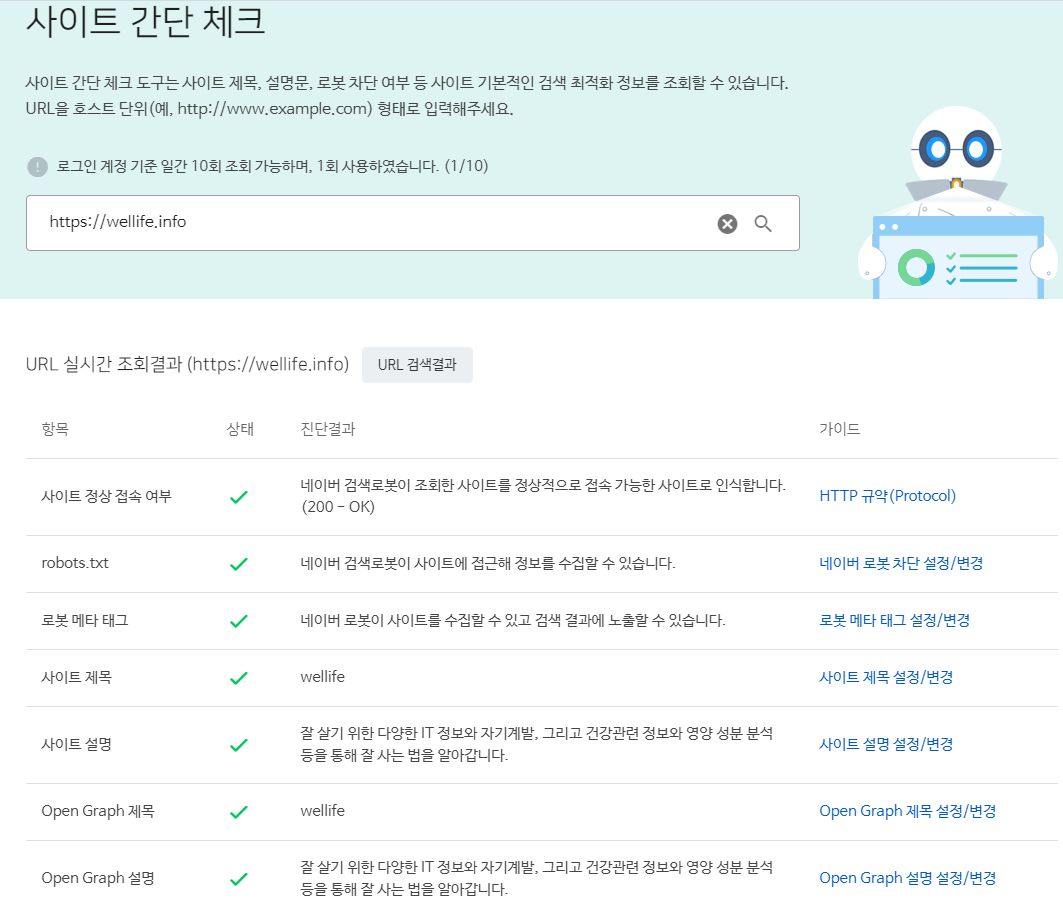The image size is (1063, 900).
Task: Open the 사이트 설명 설정/변경 link
Action: point(886,744)
